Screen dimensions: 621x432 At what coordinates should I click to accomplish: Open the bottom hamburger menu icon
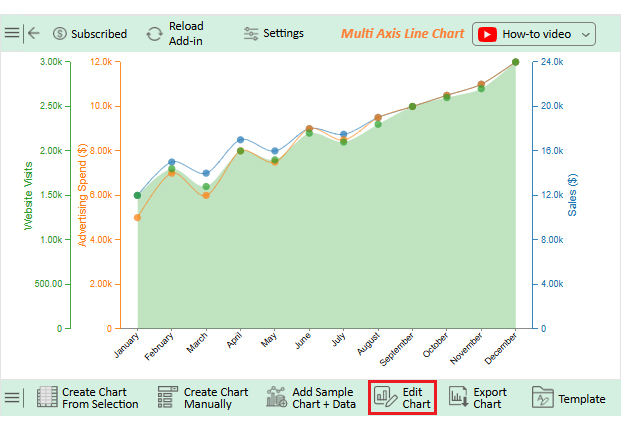coord(11,398)
